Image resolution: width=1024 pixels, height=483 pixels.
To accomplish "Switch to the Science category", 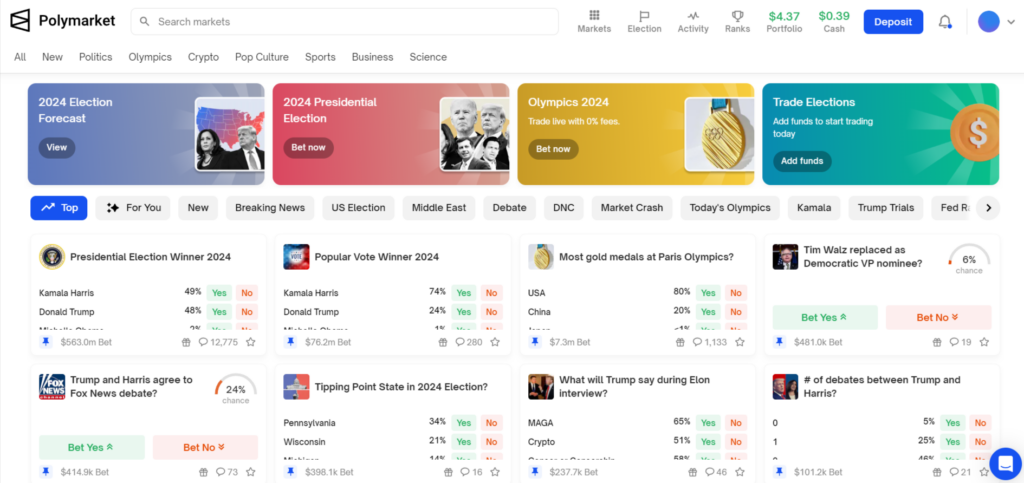I will [428, 57].
